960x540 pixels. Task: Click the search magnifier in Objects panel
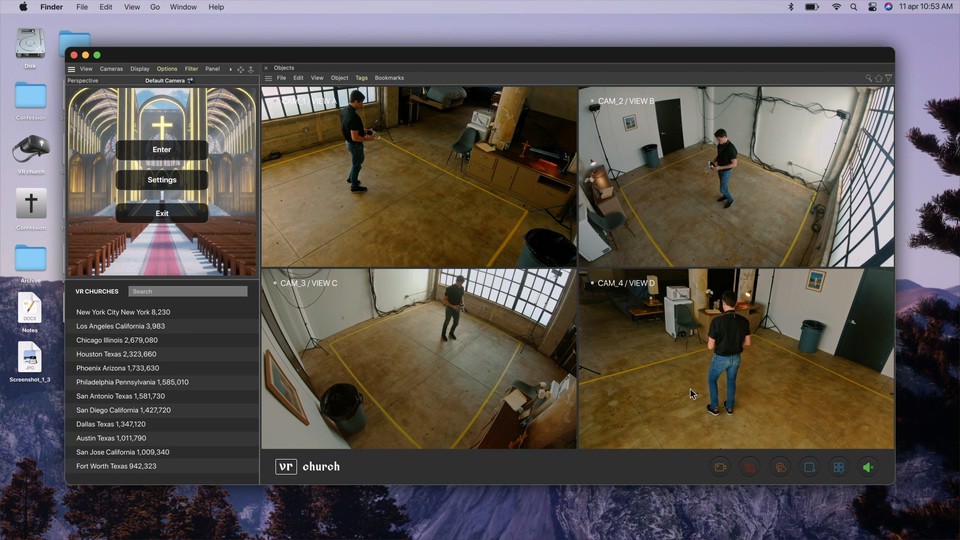point(869,78)
